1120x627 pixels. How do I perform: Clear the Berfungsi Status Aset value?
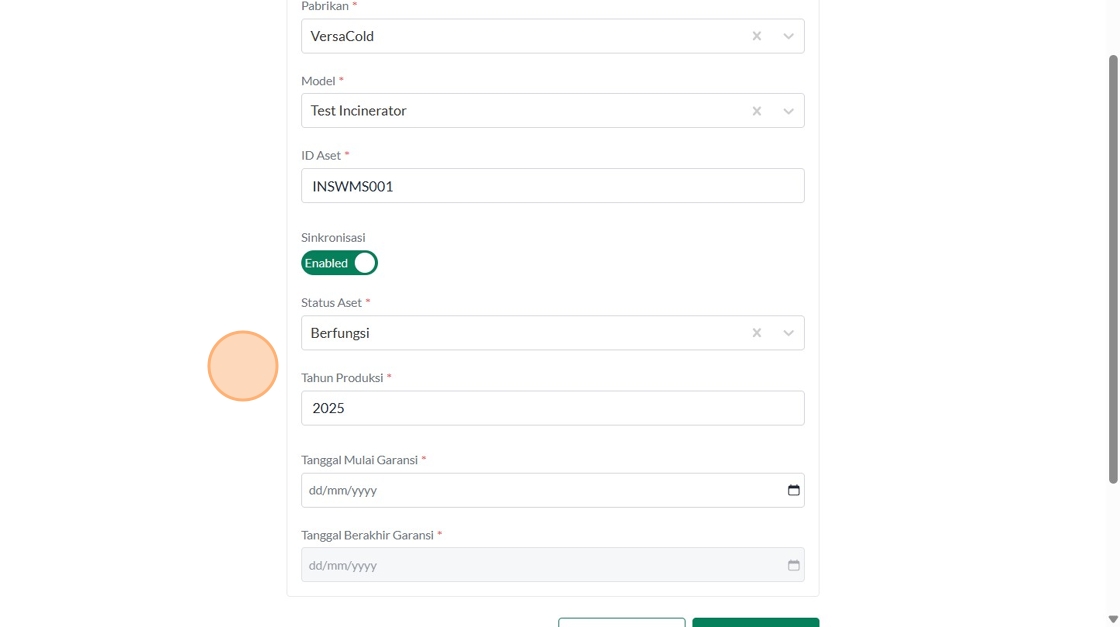[757, 333]
